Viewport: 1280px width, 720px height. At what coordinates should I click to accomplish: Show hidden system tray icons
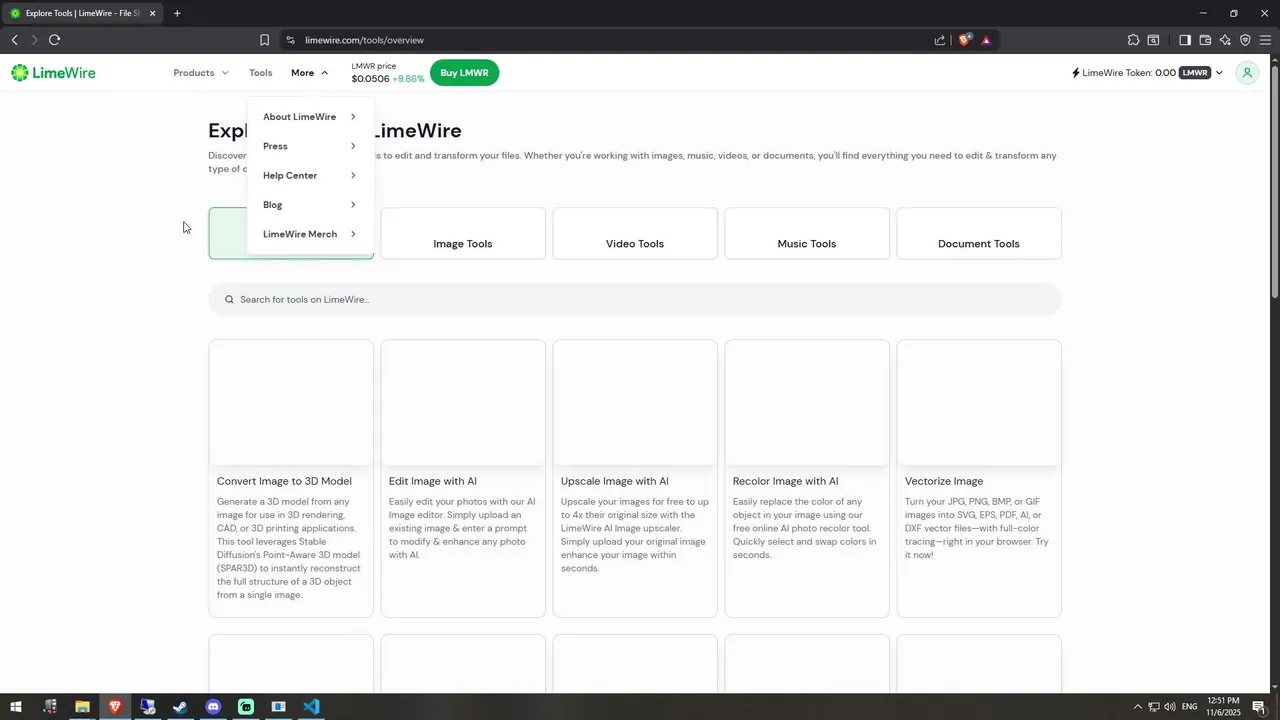click(x=1137, y=707)
